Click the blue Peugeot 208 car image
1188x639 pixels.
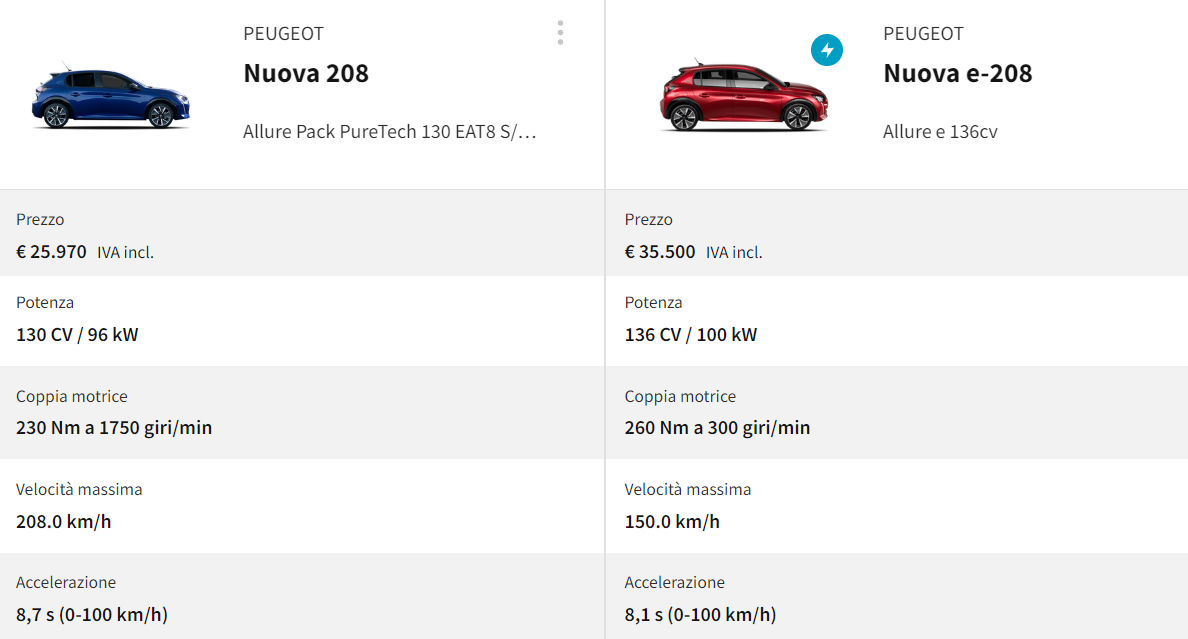click(x=110, y=98)
